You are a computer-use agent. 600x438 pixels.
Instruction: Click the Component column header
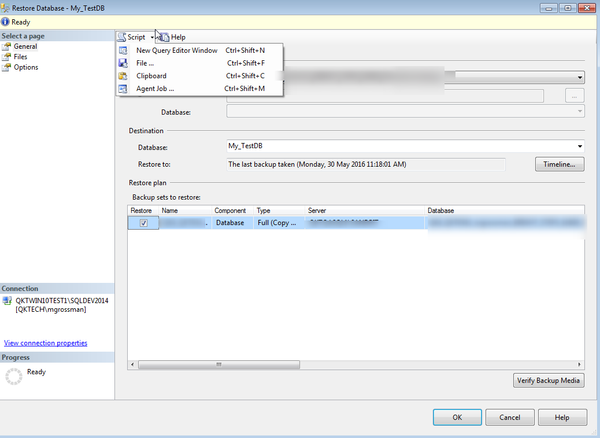(x=233, y=211)
